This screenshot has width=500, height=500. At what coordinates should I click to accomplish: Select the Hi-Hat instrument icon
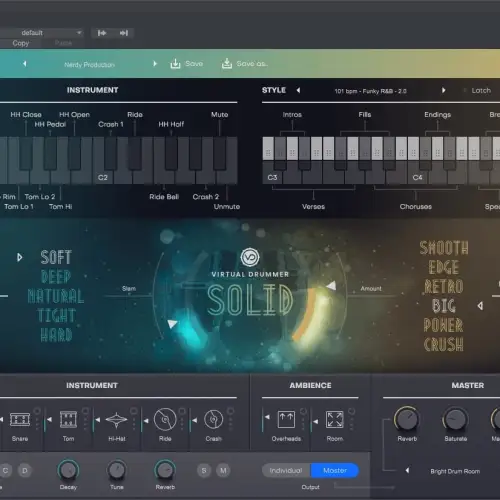[x=117, y=420]
